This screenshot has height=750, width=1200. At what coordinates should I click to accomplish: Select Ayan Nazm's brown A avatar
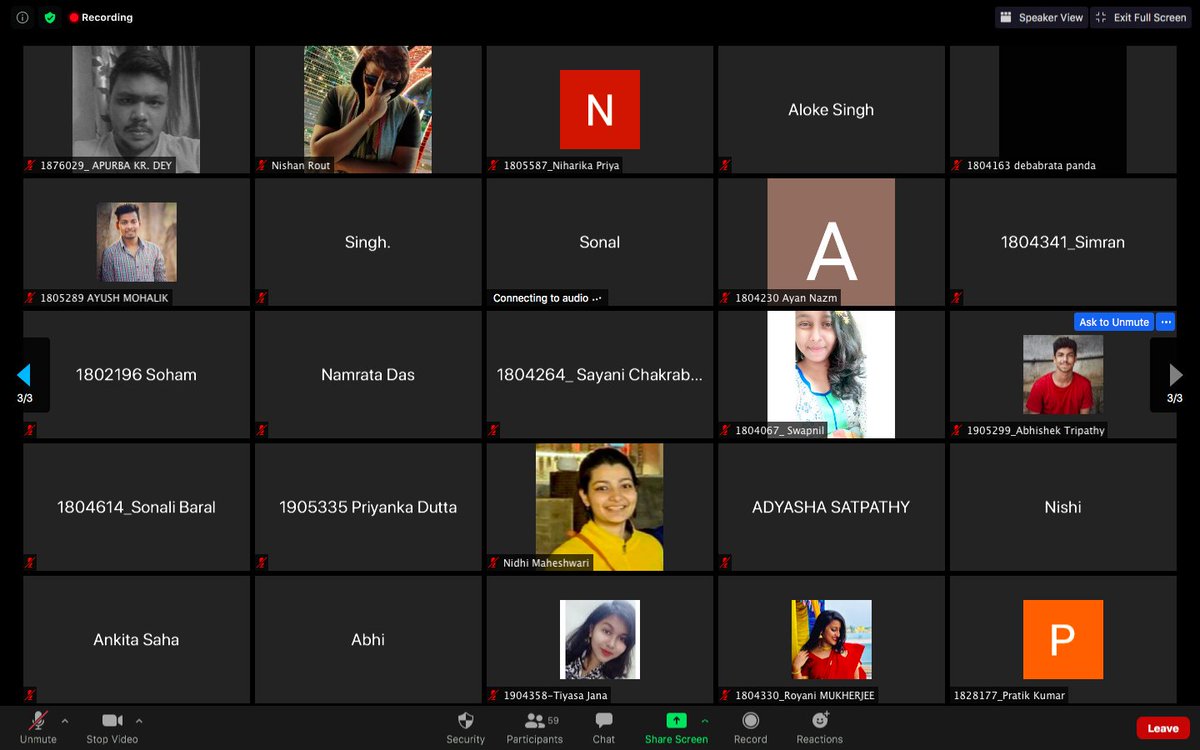coord(831,242)
